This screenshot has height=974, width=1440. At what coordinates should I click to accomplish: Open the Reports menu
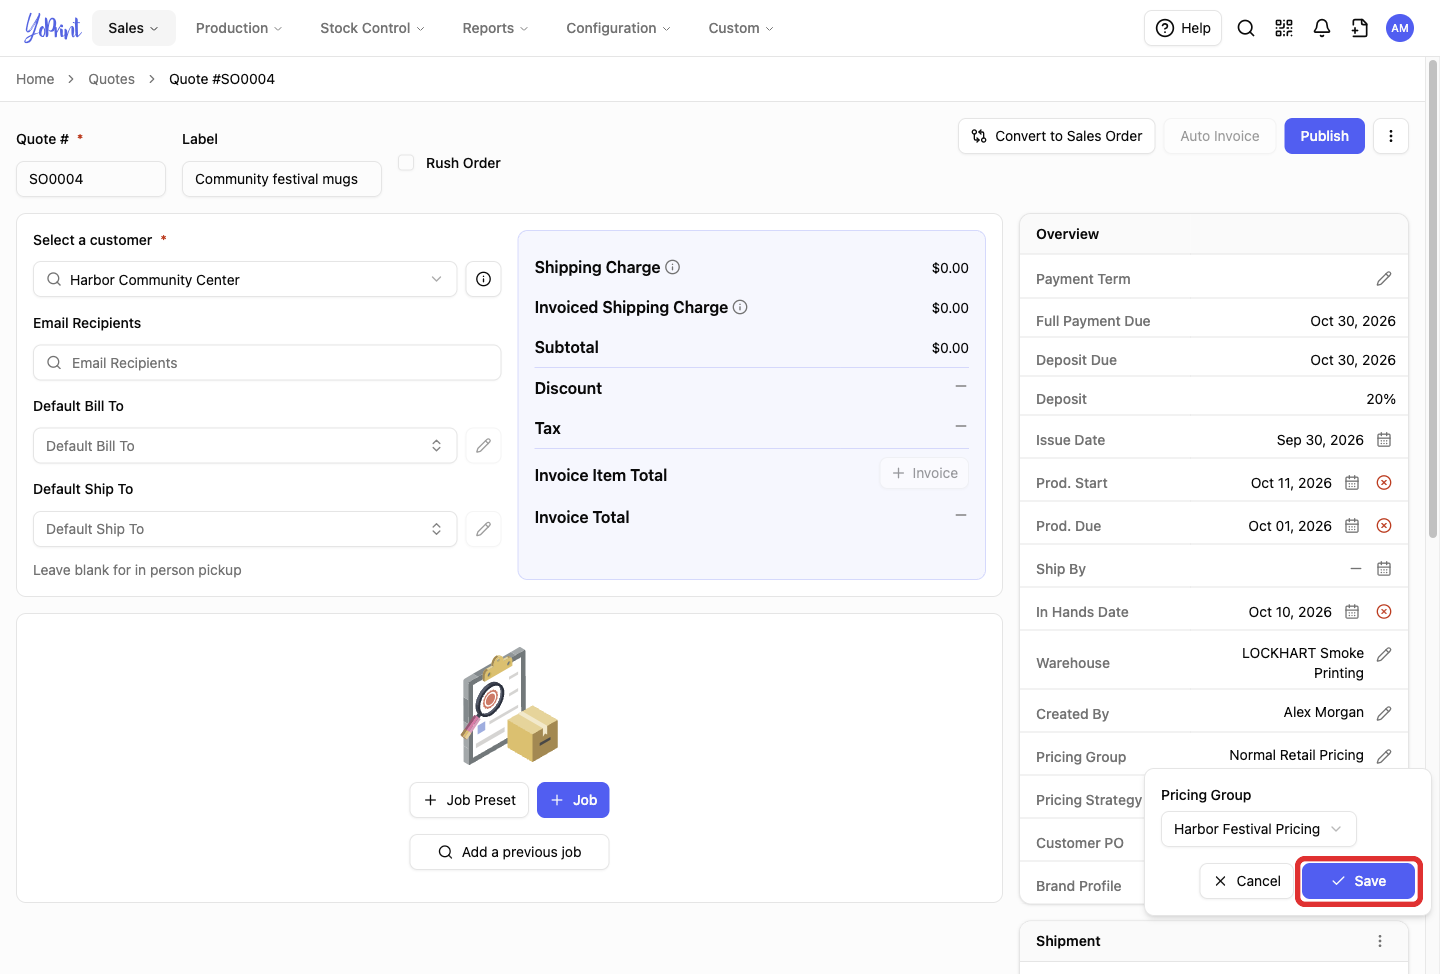(x=495, y=28)
